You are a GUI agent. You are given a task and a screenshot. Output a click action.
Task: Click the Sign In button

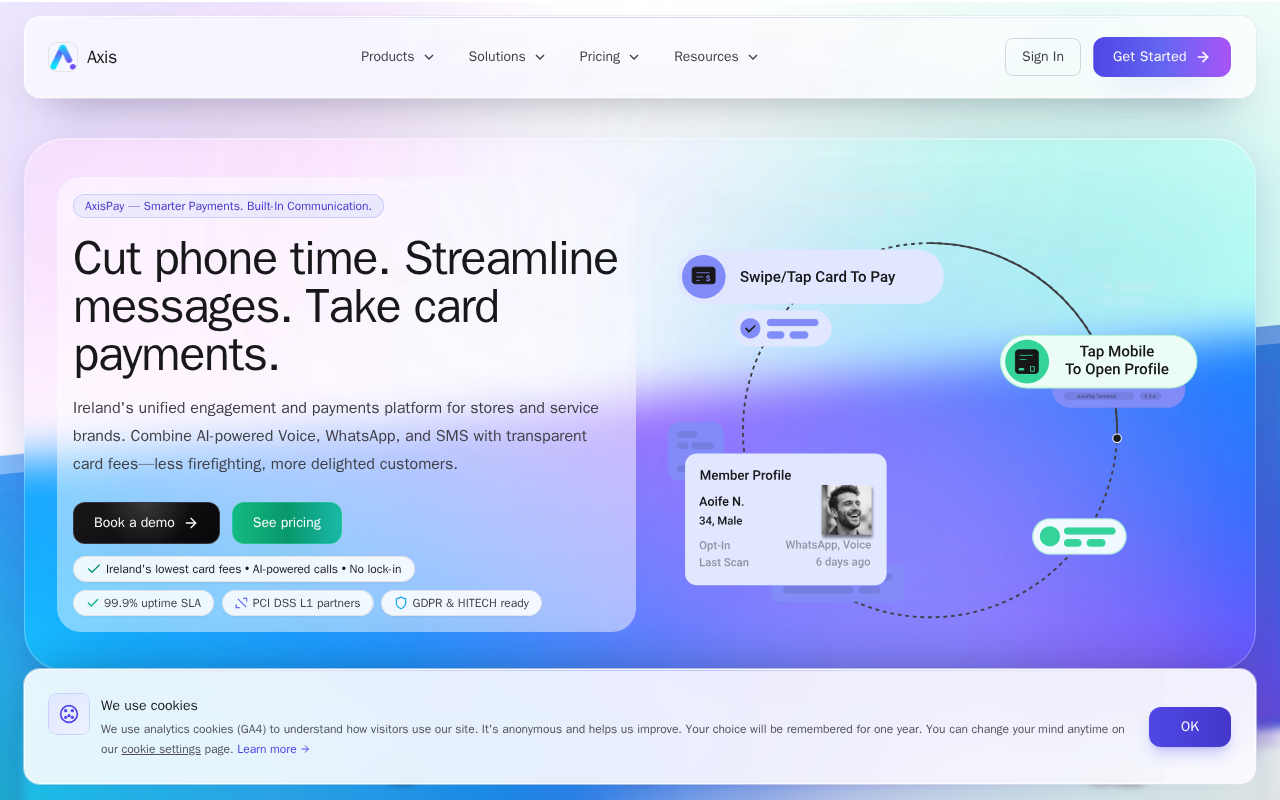tap(1043, 57)
